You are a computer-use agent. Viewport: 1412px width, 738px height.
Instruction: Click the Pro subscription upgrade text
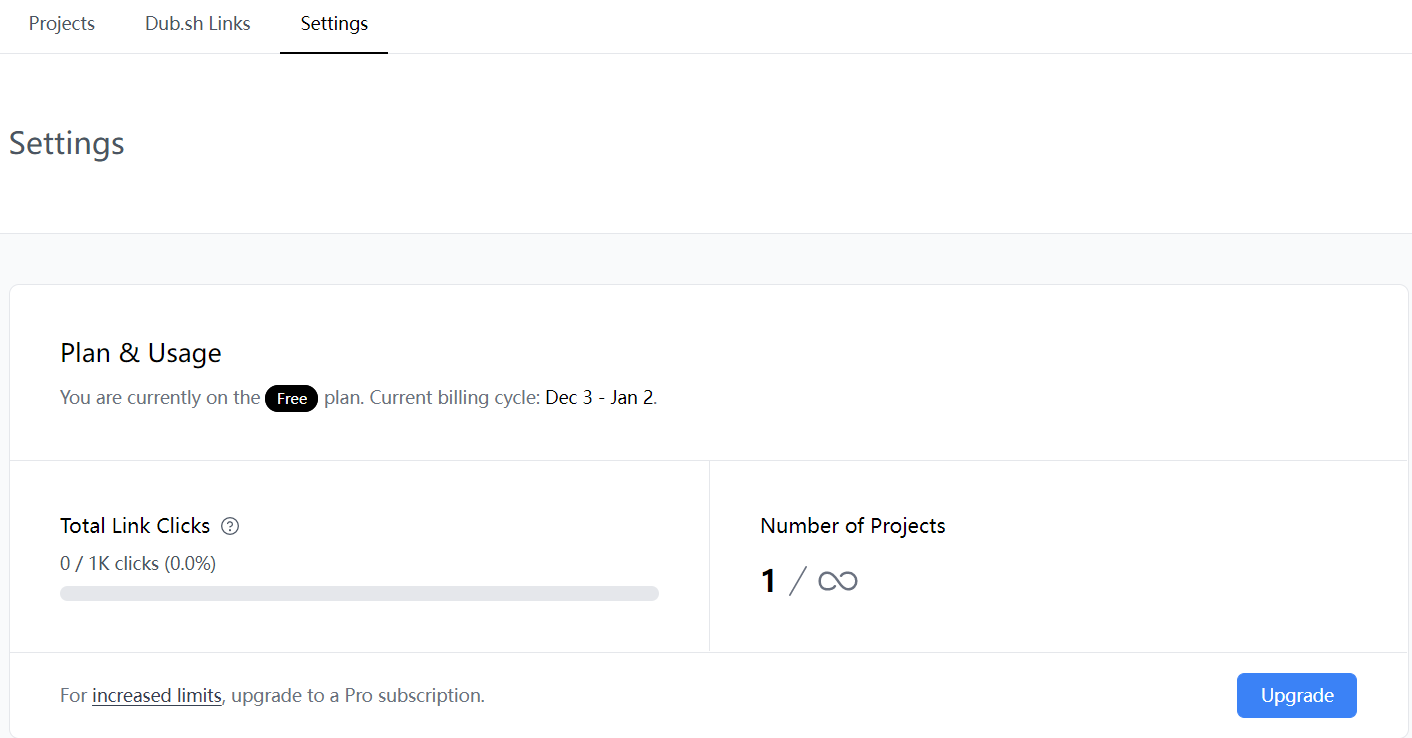click(x=358, y=696)
